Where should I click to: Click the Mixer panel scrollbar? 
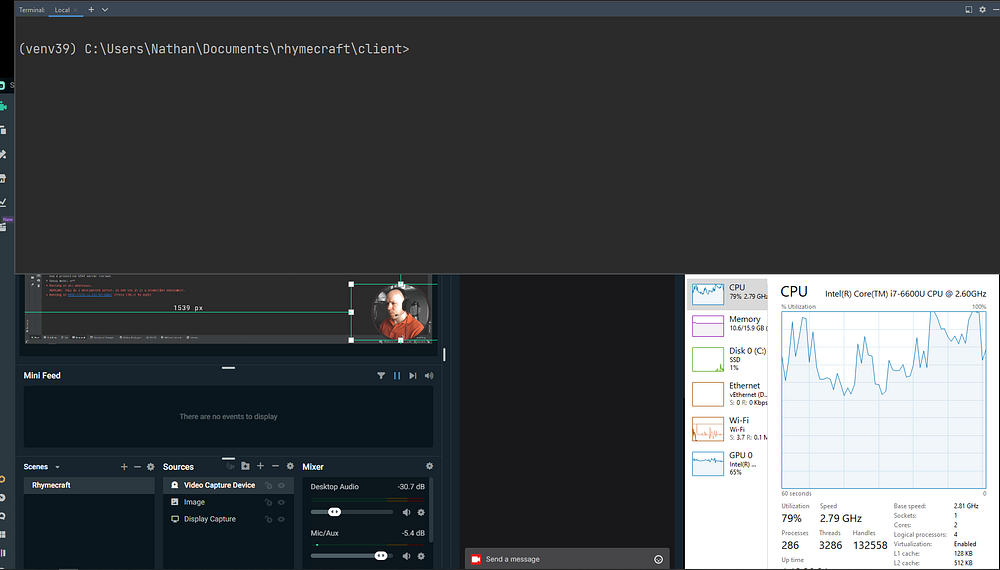coord(432,510)
